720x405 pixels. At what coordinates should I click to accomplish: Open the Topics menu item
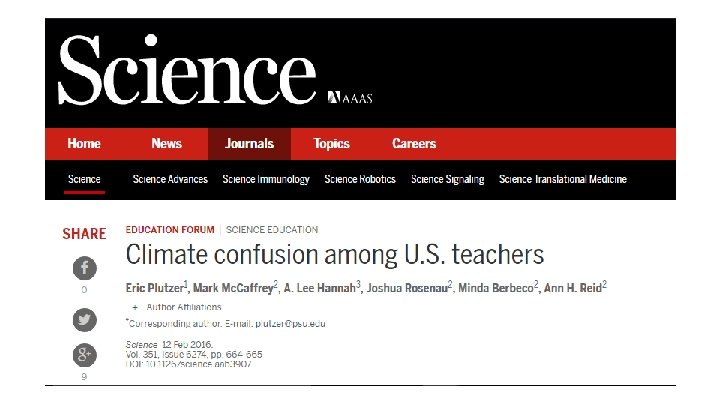click(x=332, y=144)
